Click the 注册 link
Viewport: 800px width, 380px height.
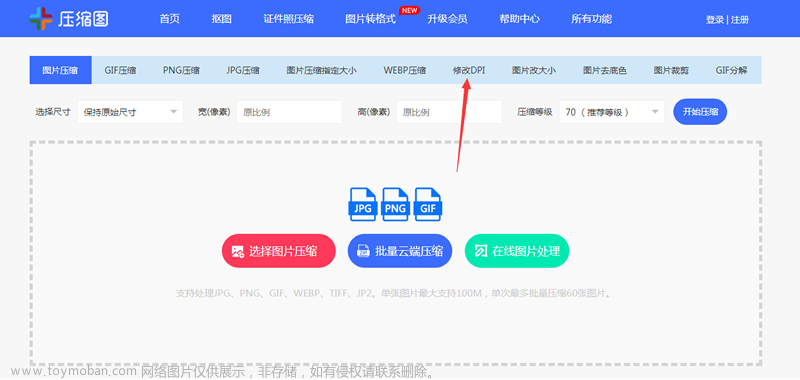pyautogui.click(x=740, y=20)
